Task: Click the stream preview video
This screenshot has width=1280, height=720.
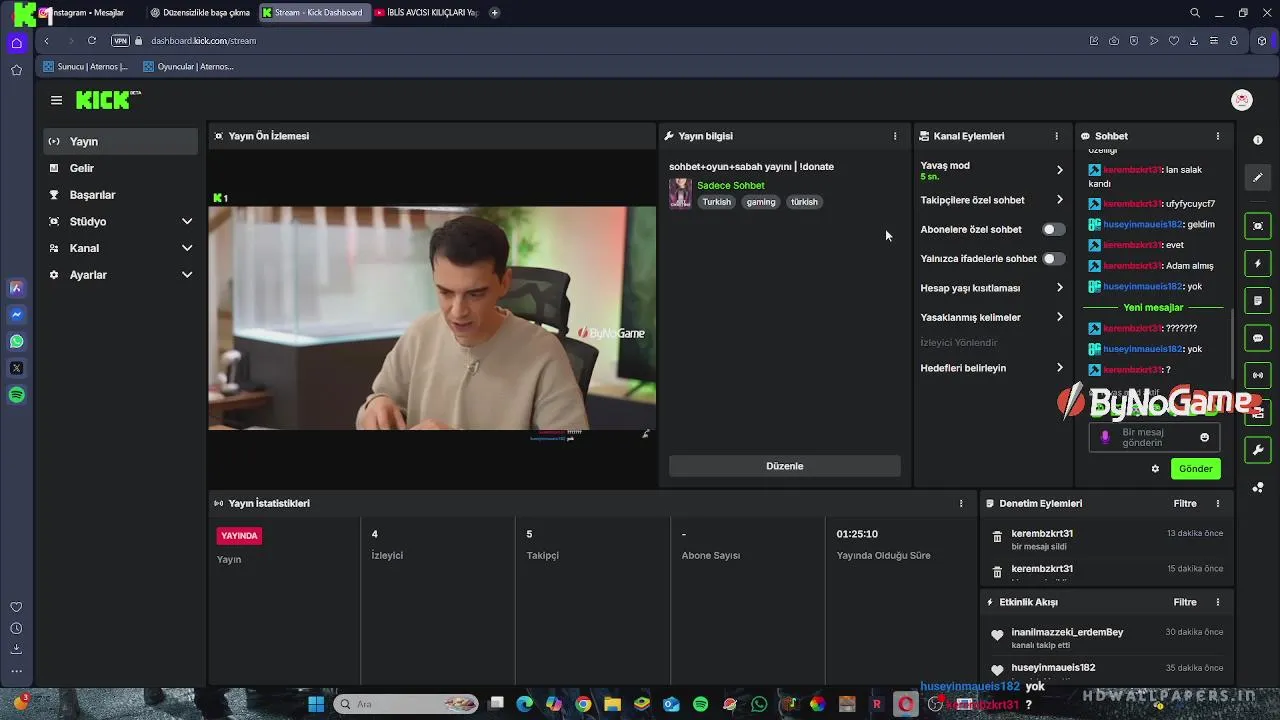Action: coord(432,318)
